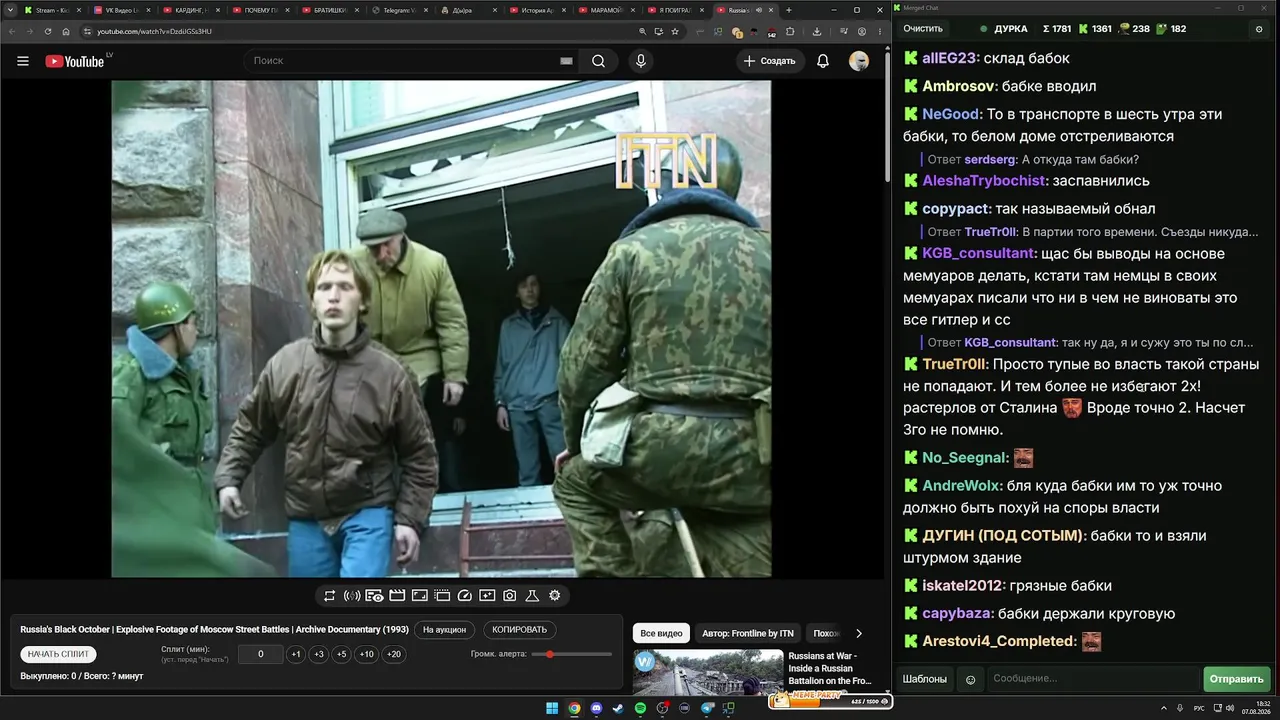This screenshot has width=1280, height=720.
Task: Click the КОПИРОВАТЬ button
Action: coord(520,630)
